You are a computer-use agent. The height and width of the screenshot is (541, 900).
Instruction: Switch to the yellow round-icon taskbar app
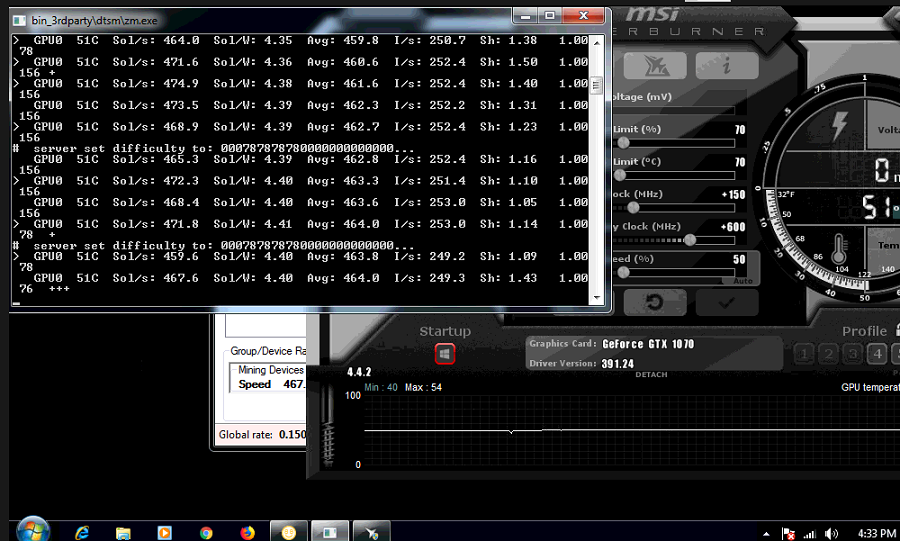[x=289, y=532]
